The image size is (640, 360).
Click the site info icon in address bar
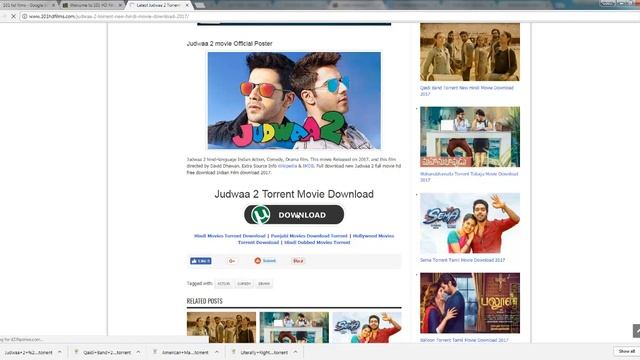[x=24, y=16]
